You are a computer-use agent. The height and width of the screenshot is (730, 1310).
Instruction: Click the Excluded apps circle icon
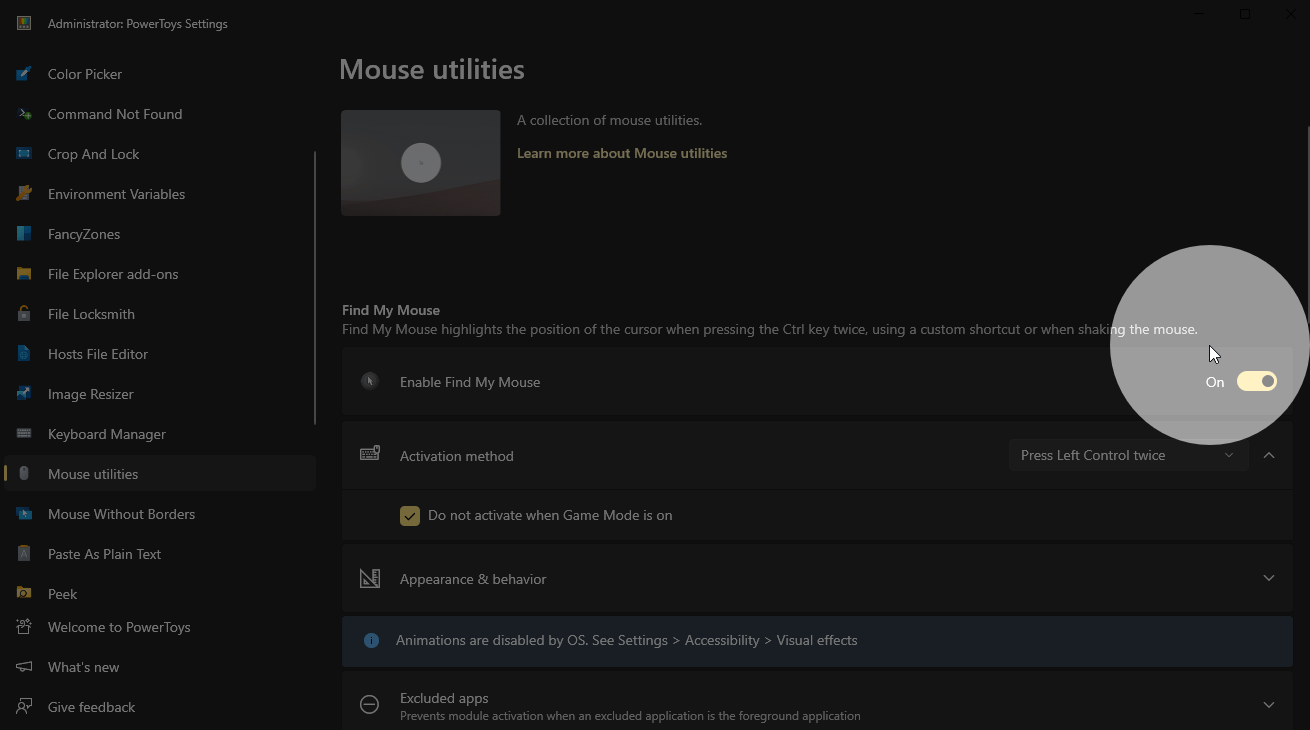(369, 704)
